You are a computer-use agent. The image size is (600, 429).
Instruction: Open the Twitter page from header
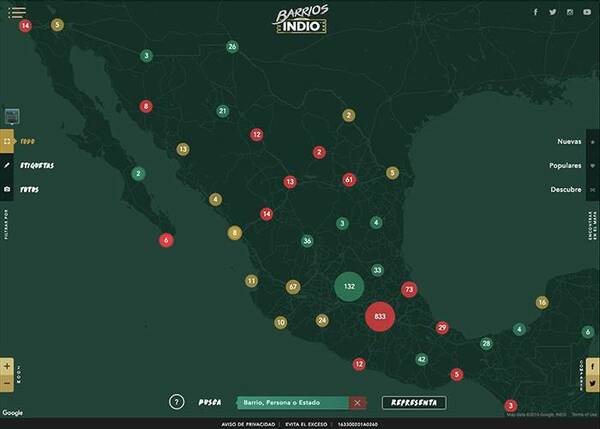click(553, 12)
